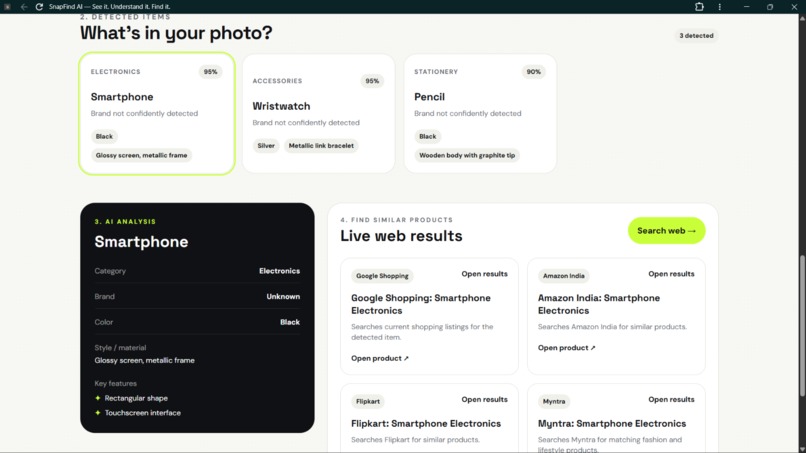The width and height of the screenshot is (806, 453).
Task: Click the Flipkart source tag
Action: 368,402
